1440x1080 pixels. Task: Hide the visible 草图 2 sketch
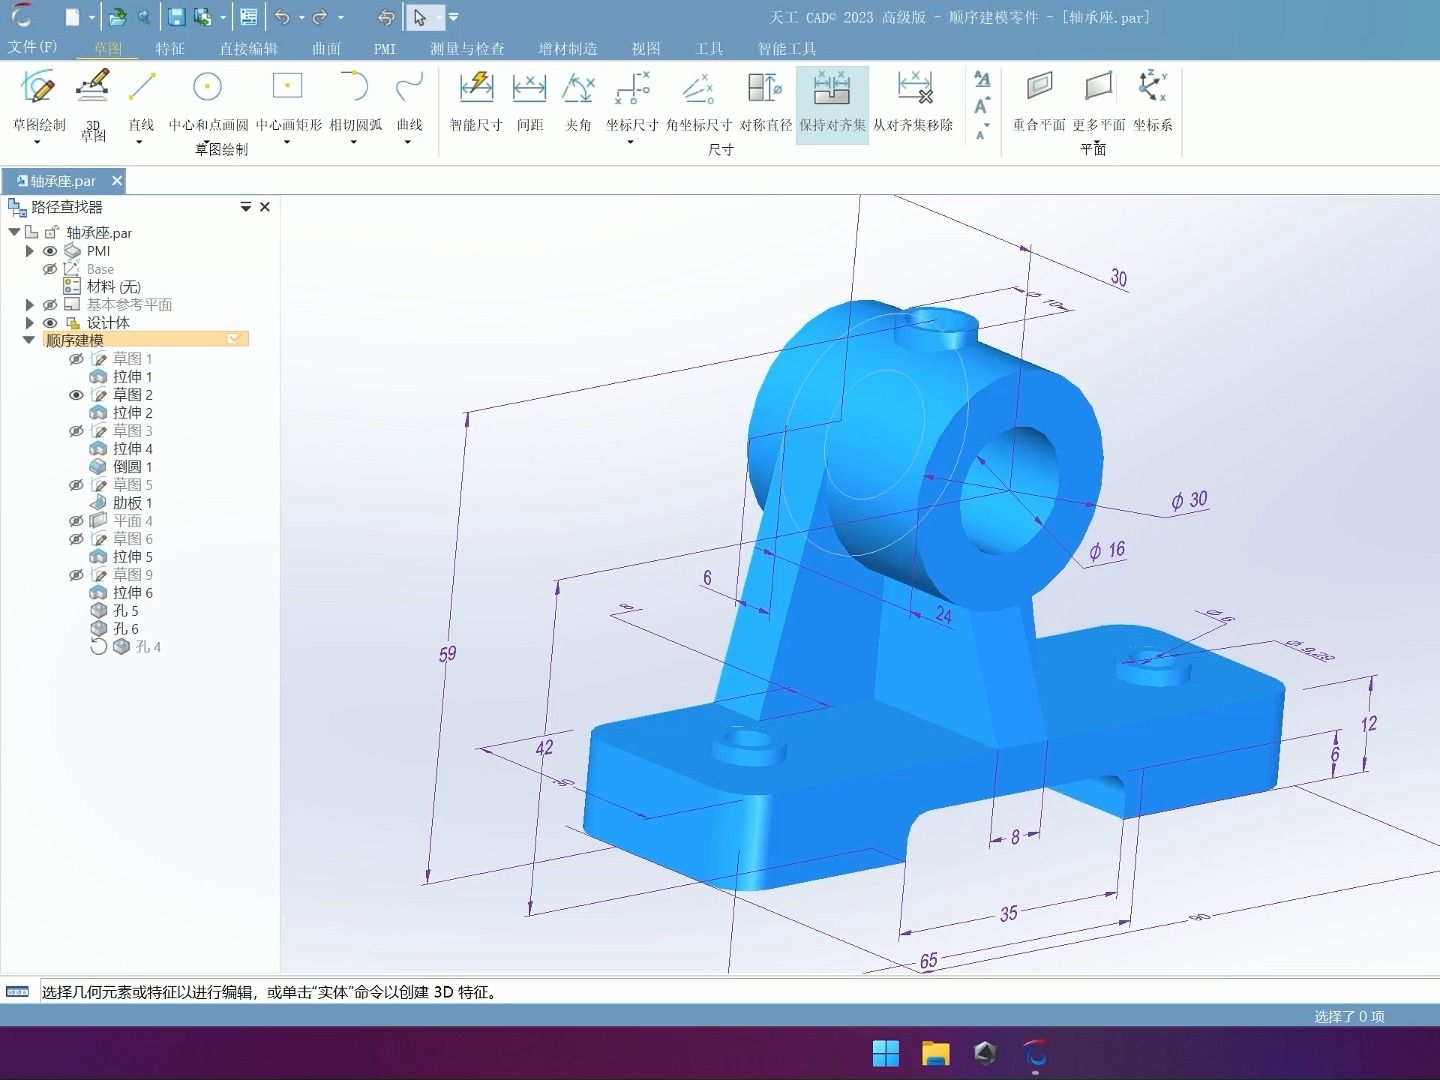(x=76, y=395)
